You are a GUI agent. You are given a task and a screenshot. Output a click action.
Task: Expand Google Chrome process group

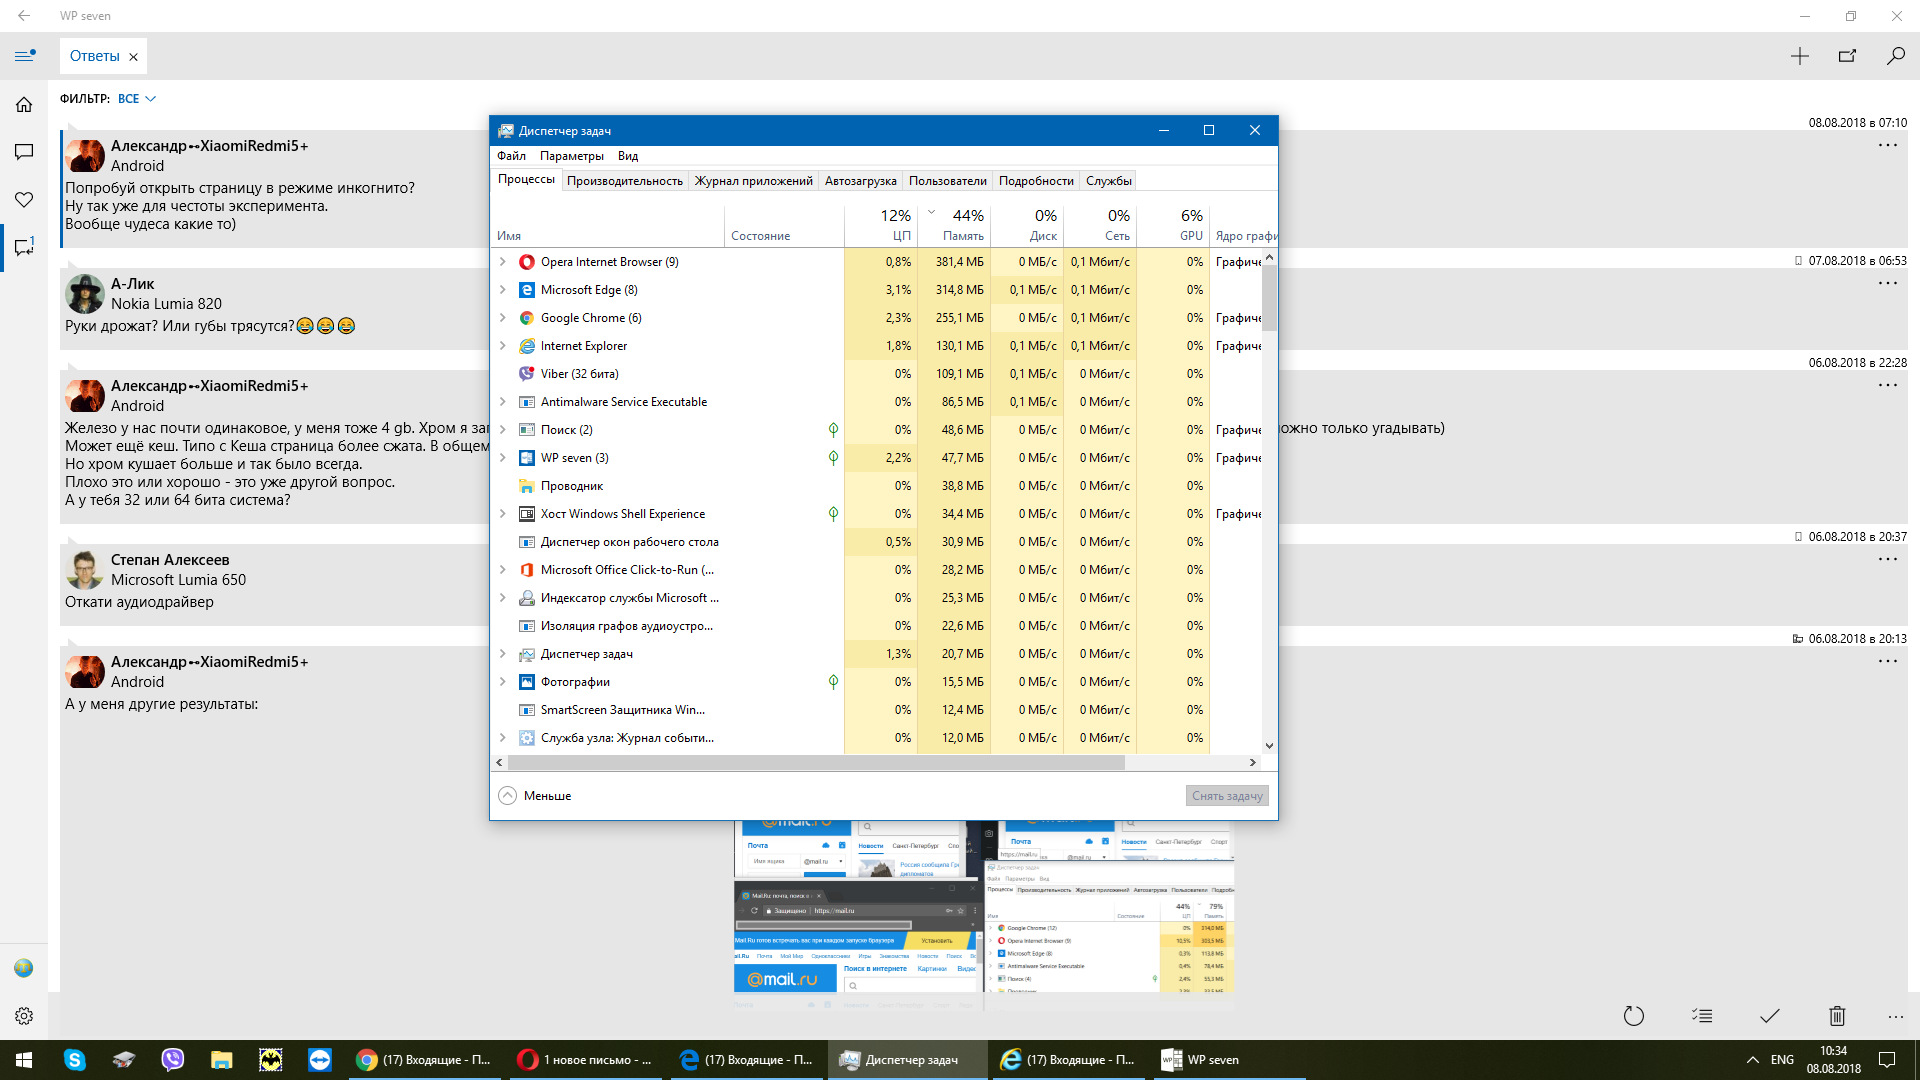pyautogui.click(x=502, y=318)
